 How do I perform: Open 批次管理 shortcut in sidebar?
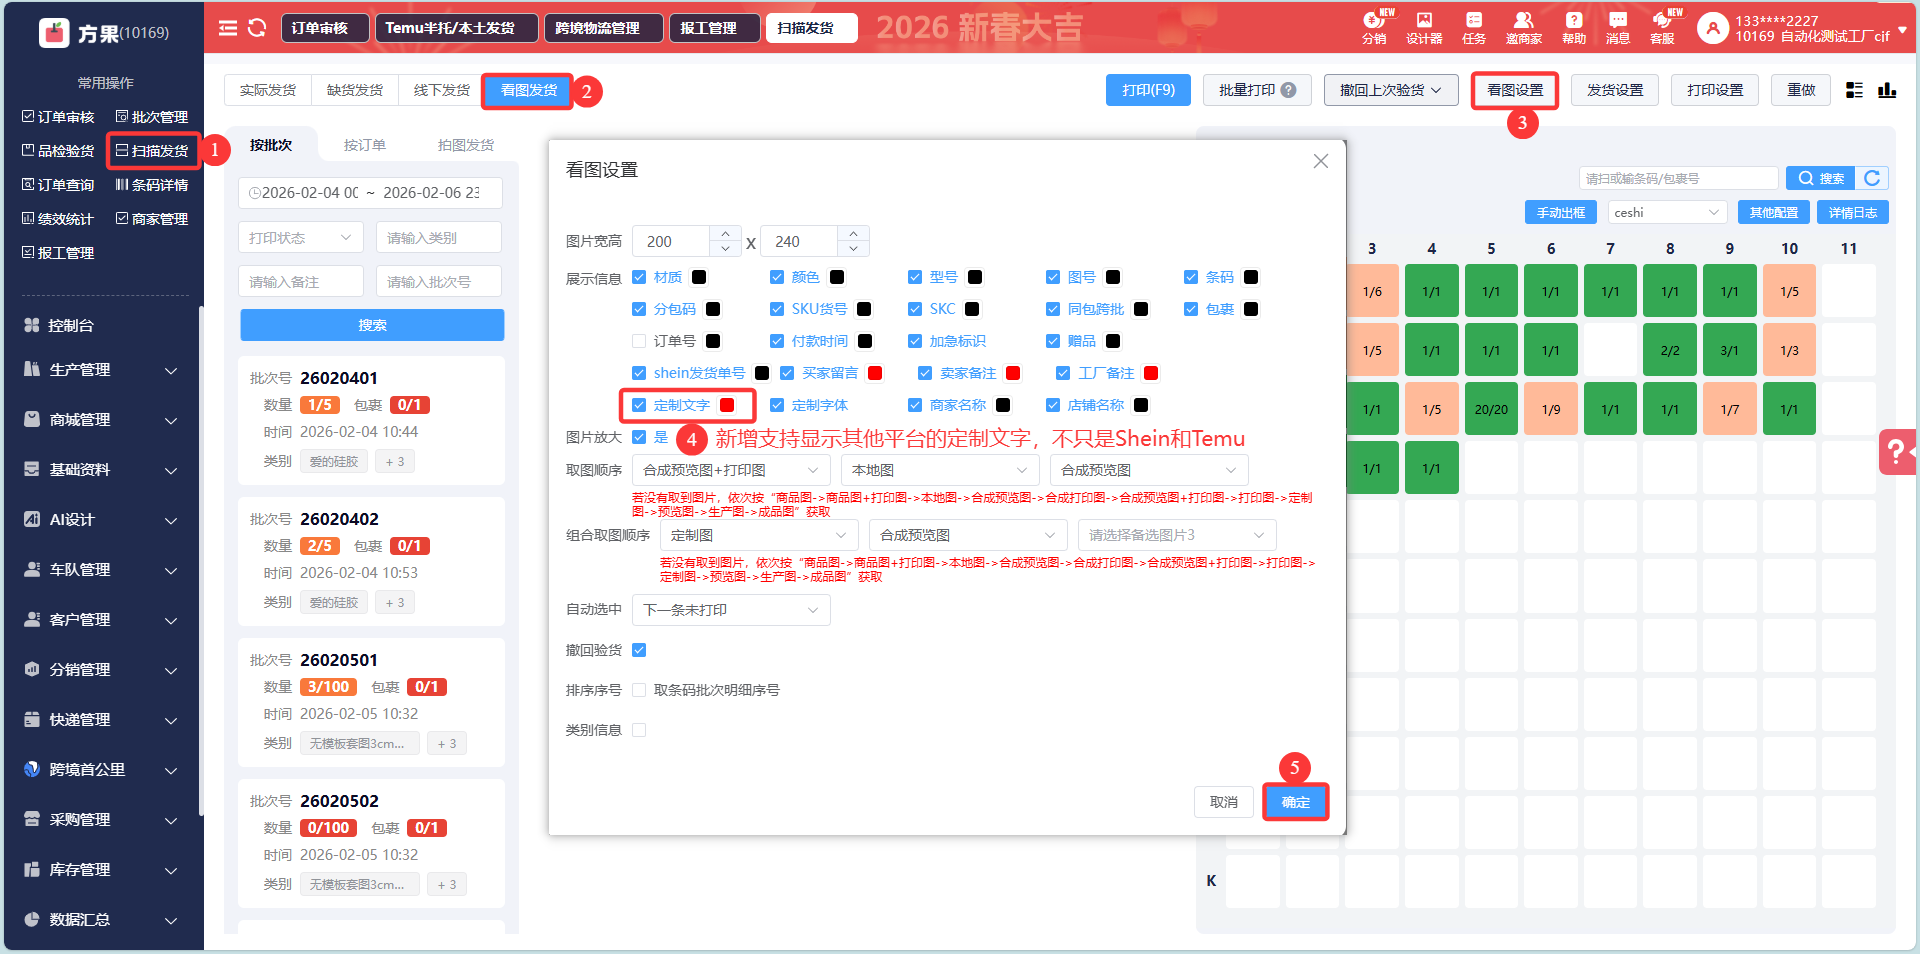[152, 117]
